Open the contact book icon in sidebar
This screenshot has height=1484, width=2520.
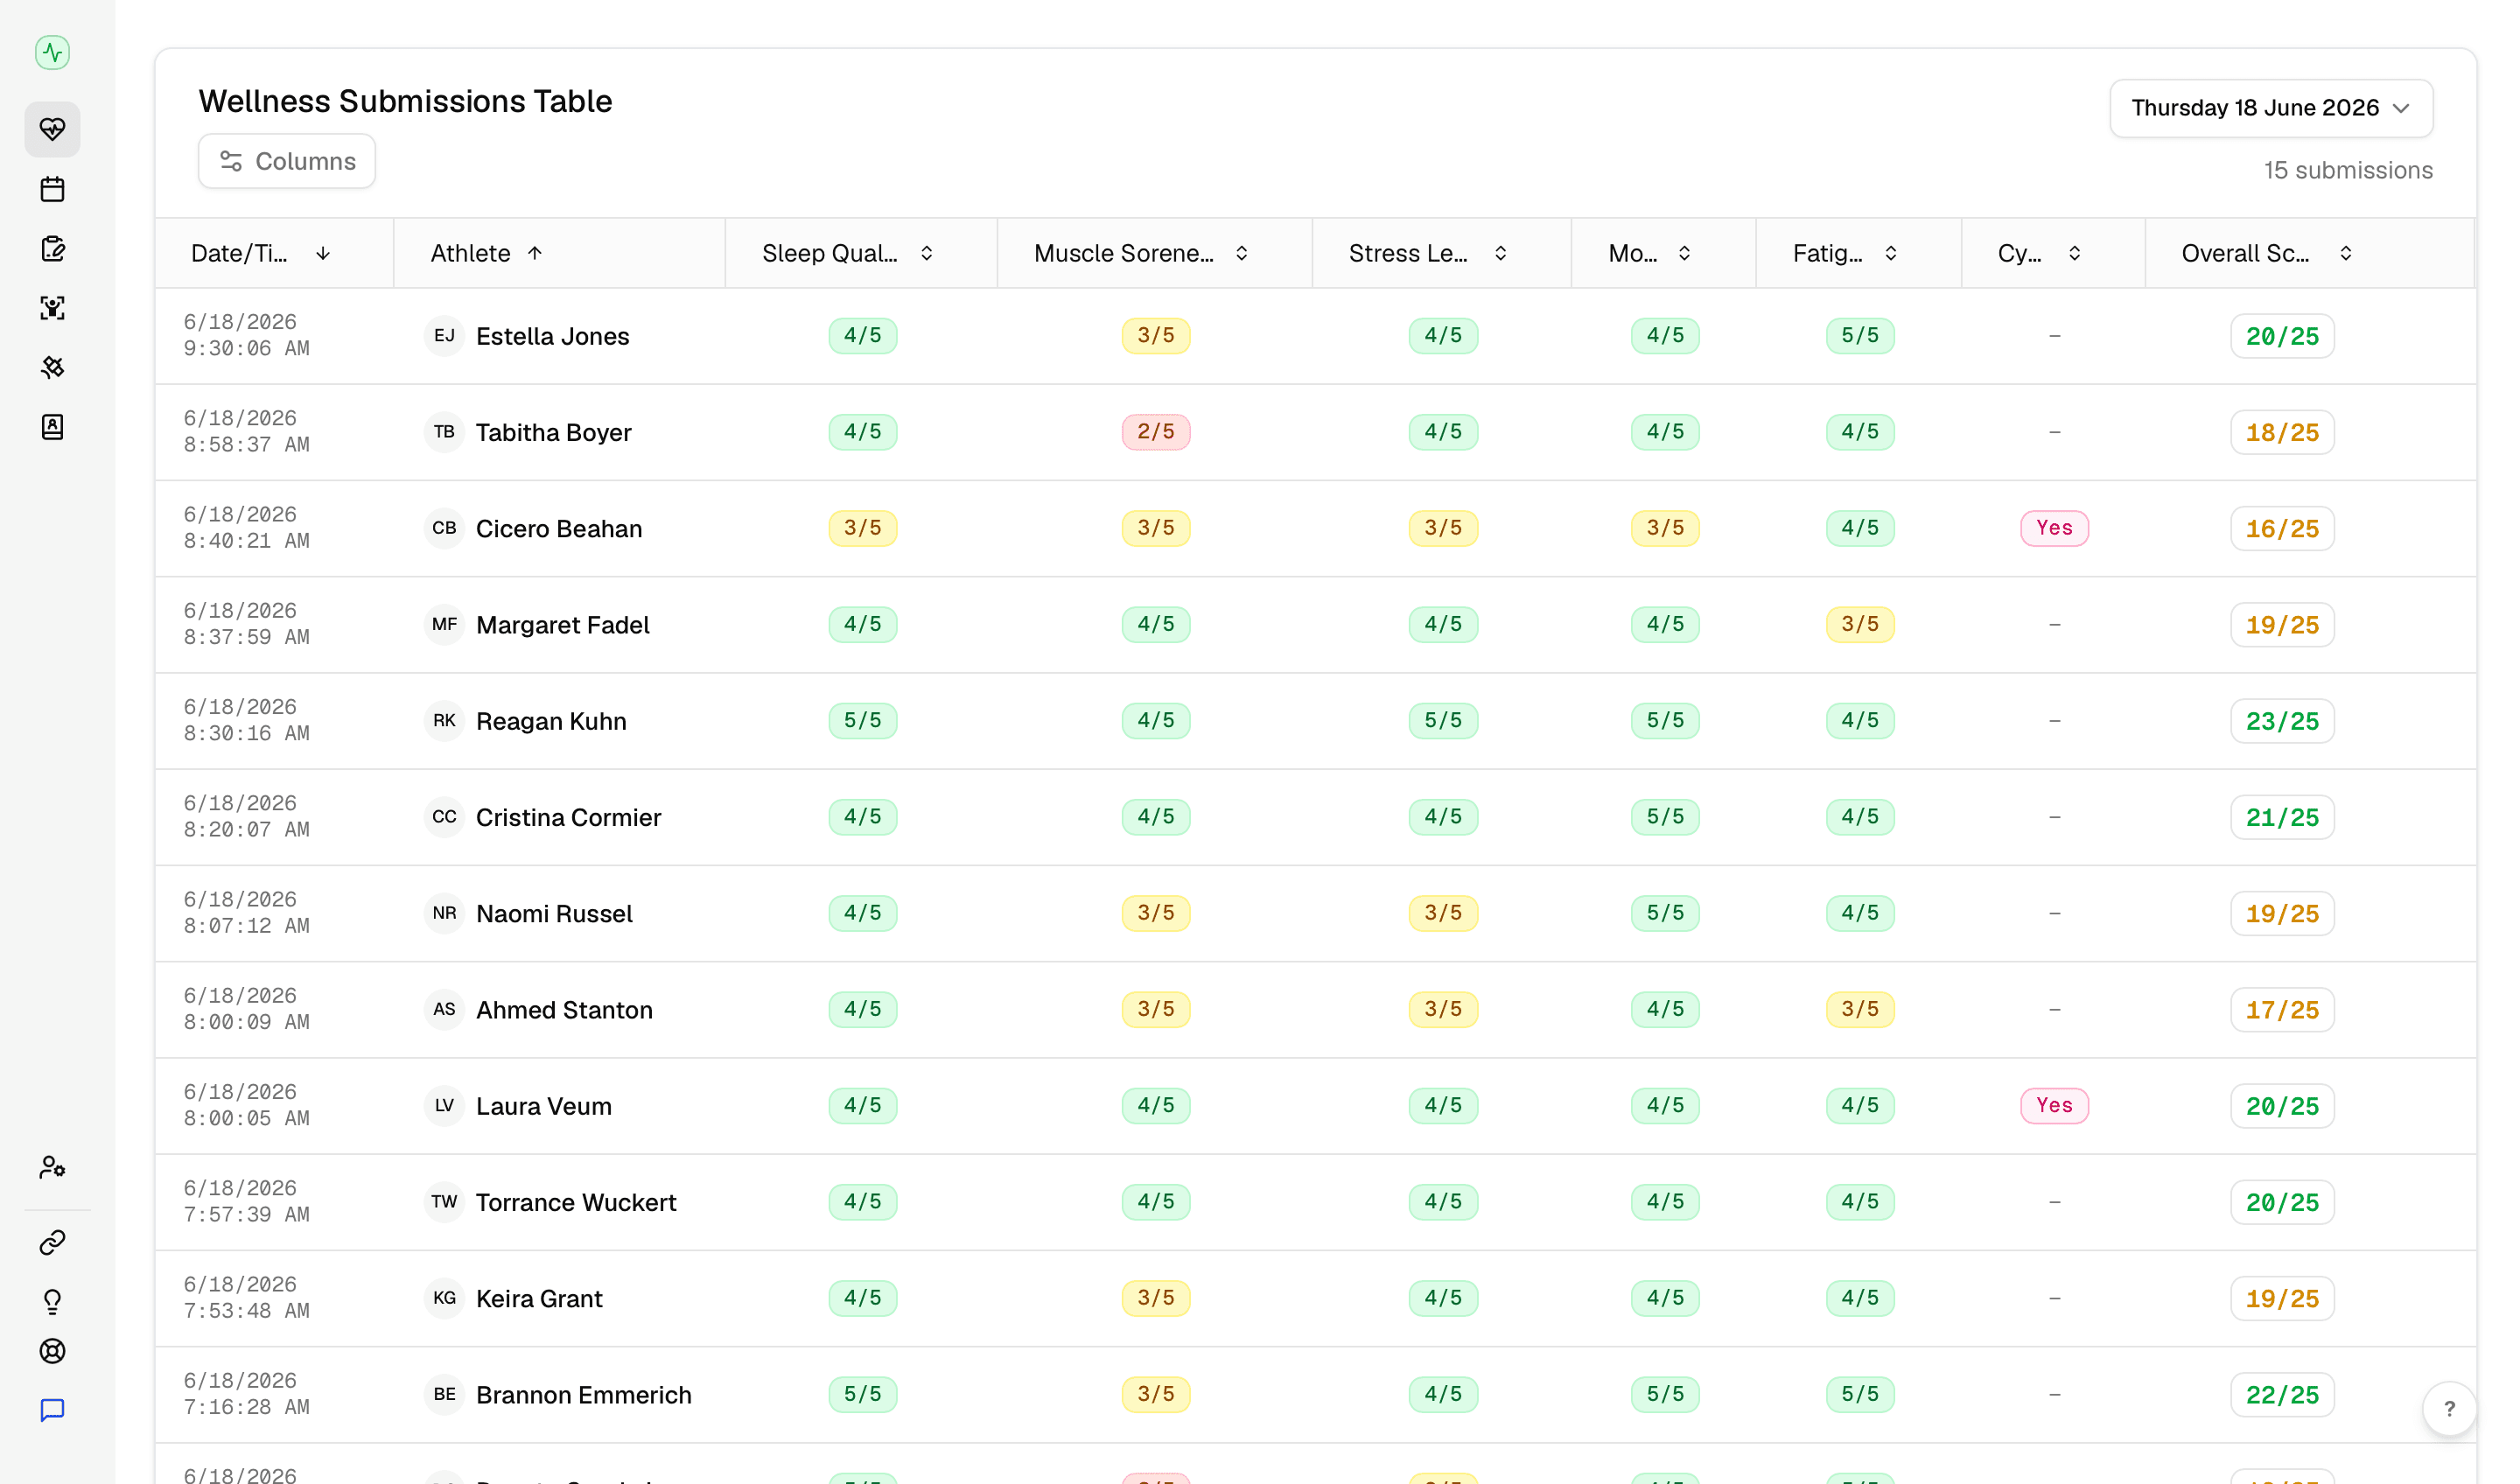click(52, 427)
